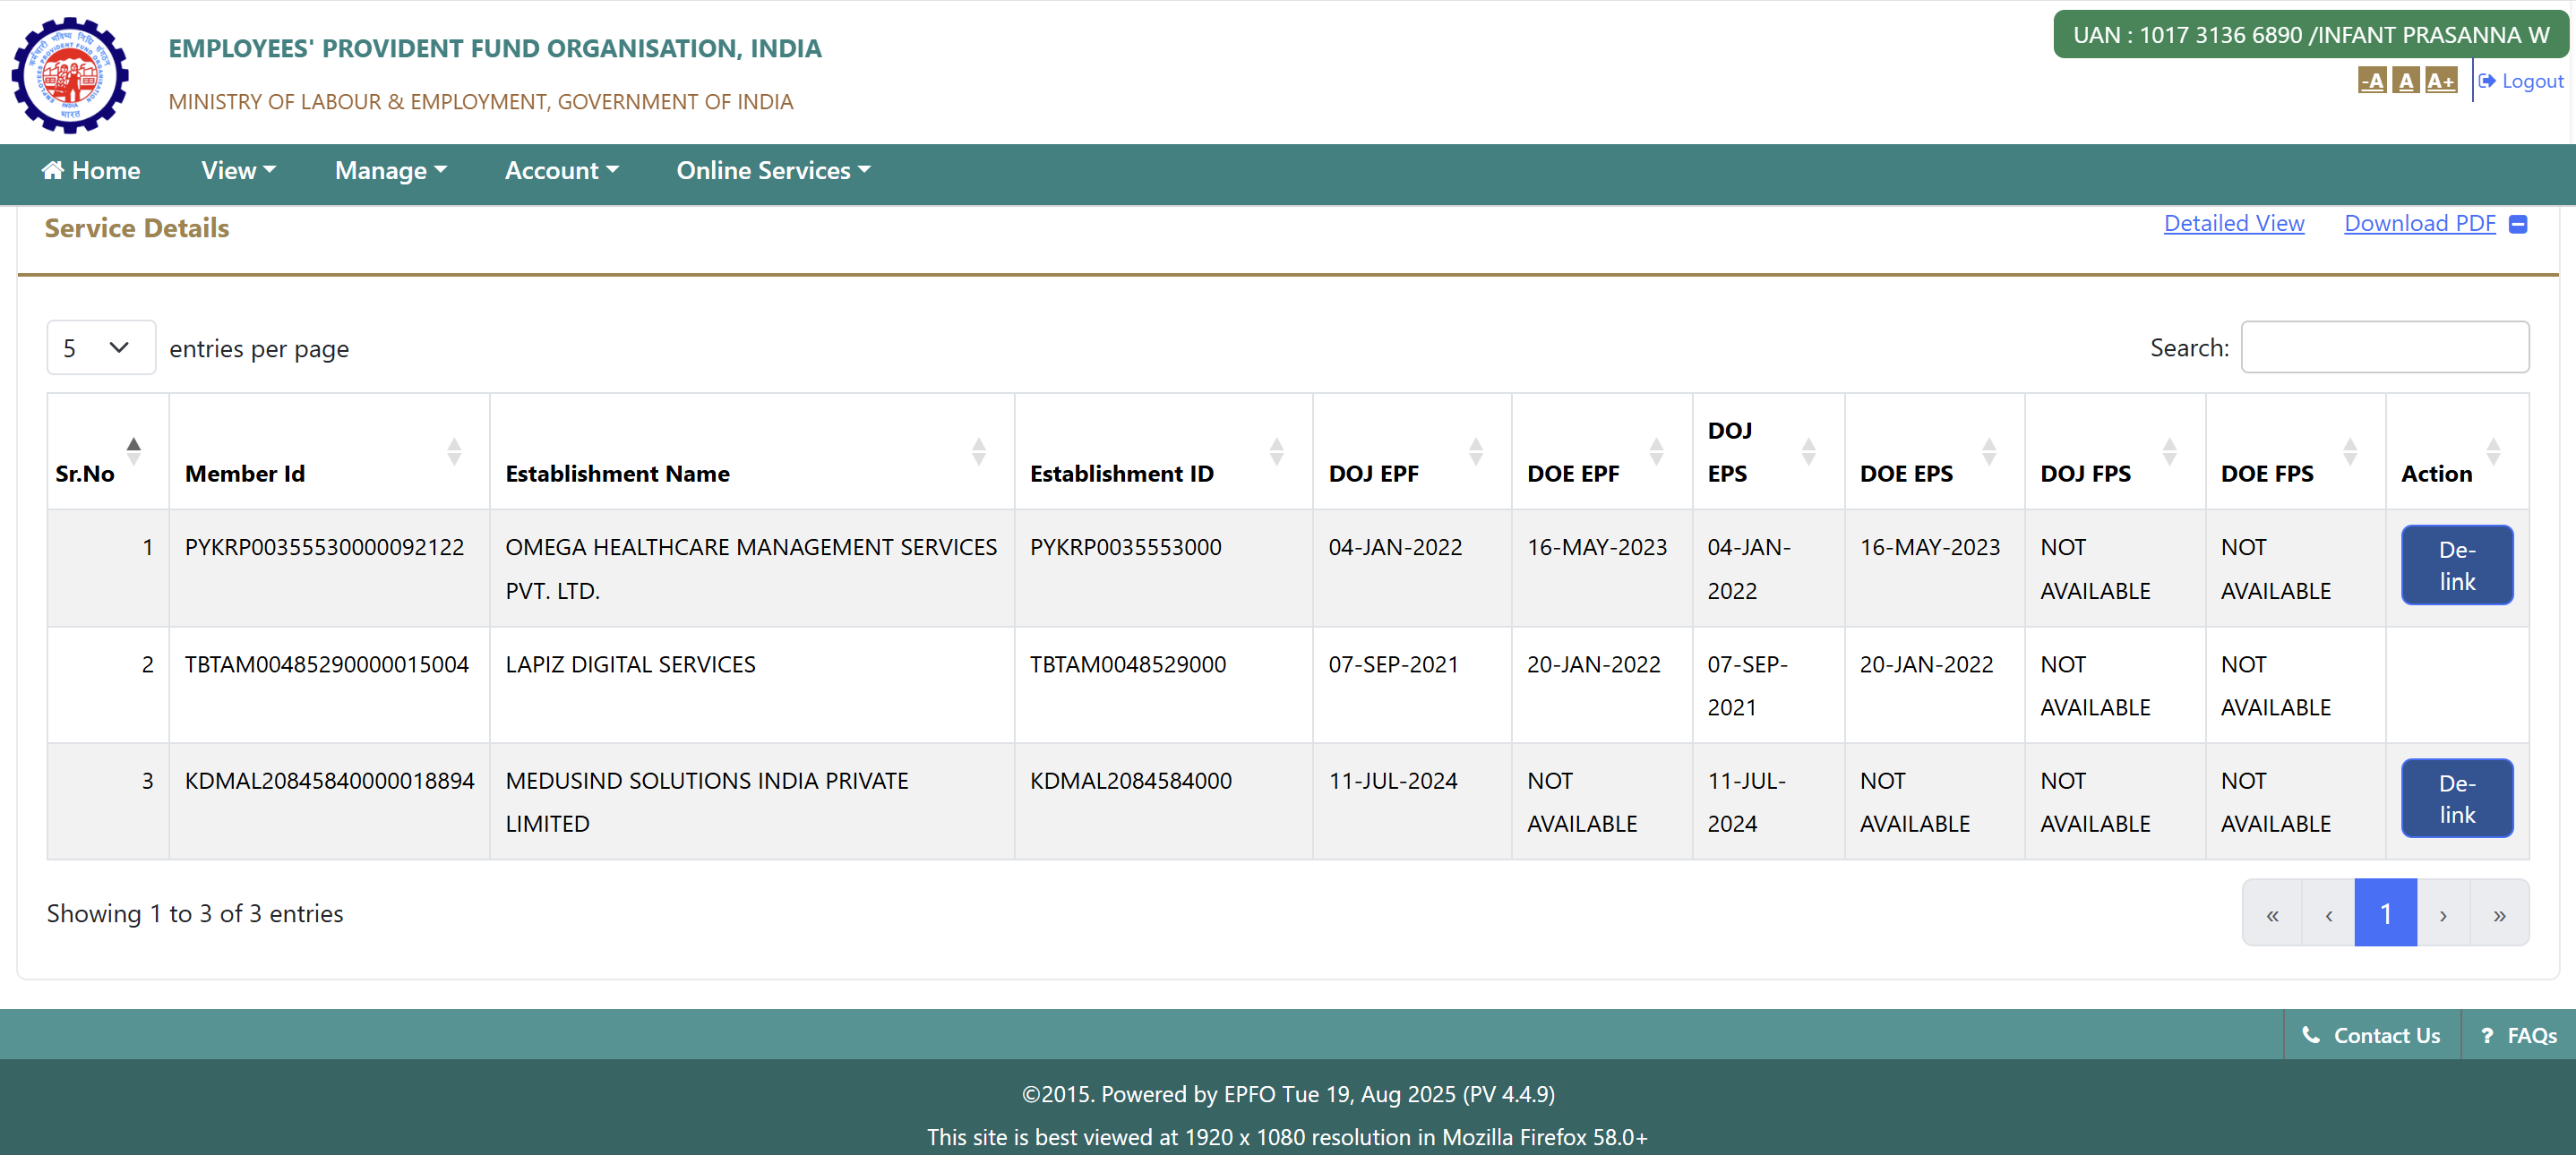Expand the Manage menu
Image resolution: width=2576 pixels, height=1155 pixels.
tap(390, 171)
